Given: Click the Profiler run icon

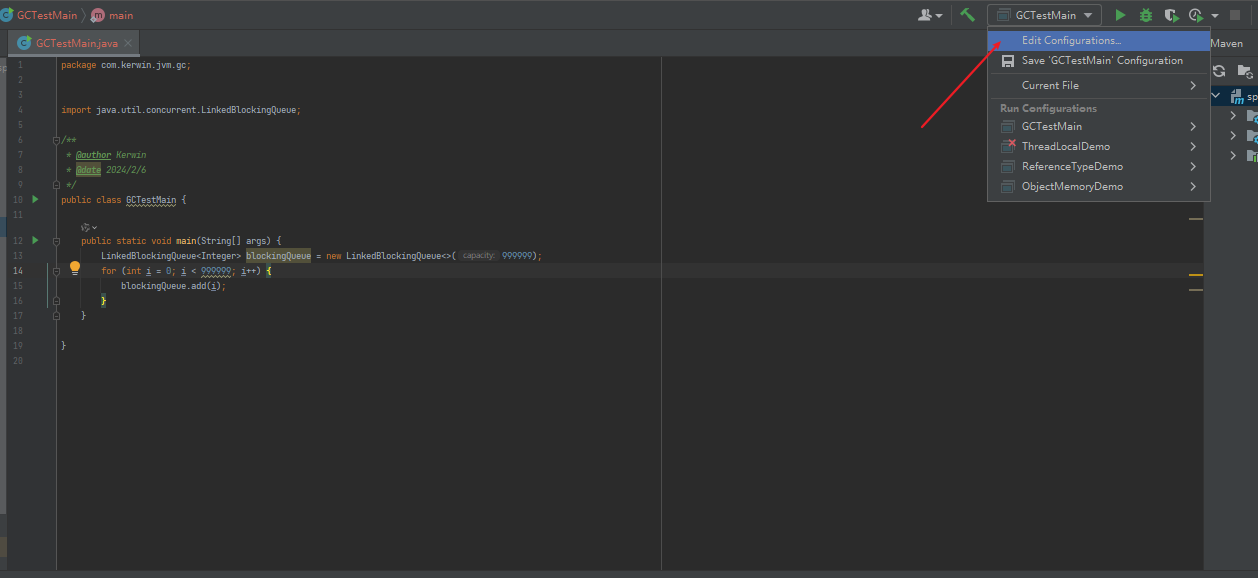Looking at the screenshot, I should 1196,15.
